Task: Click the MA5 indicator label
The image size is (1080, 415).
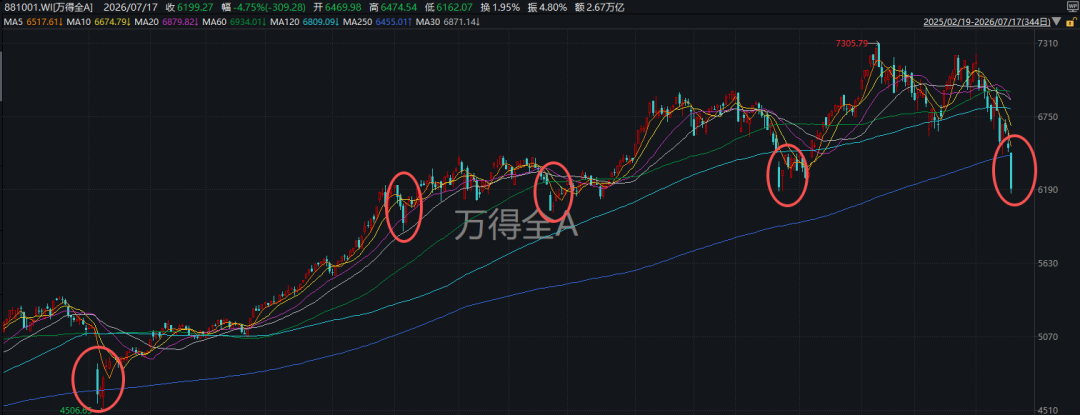Action: coord(13,23)
